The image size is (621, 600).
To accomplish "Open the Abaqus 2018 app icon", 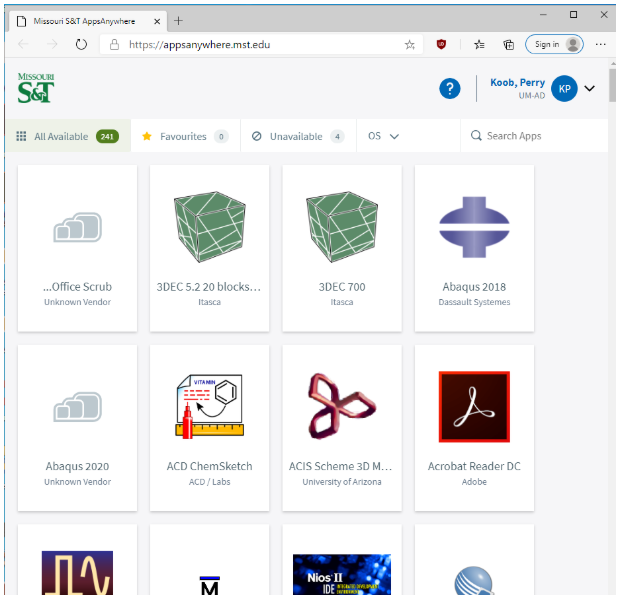I will point(474,227).
